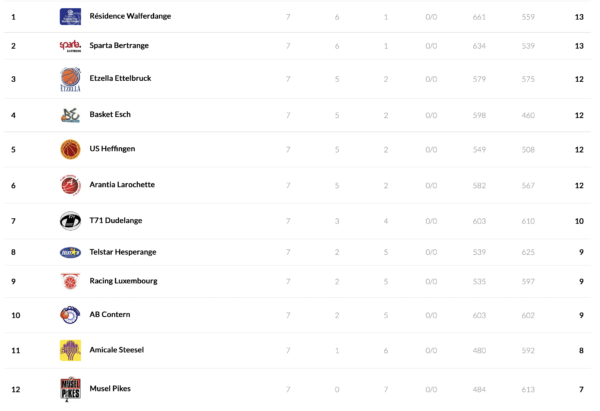Click the US Heffingen basketball logo

coord(70,149)
